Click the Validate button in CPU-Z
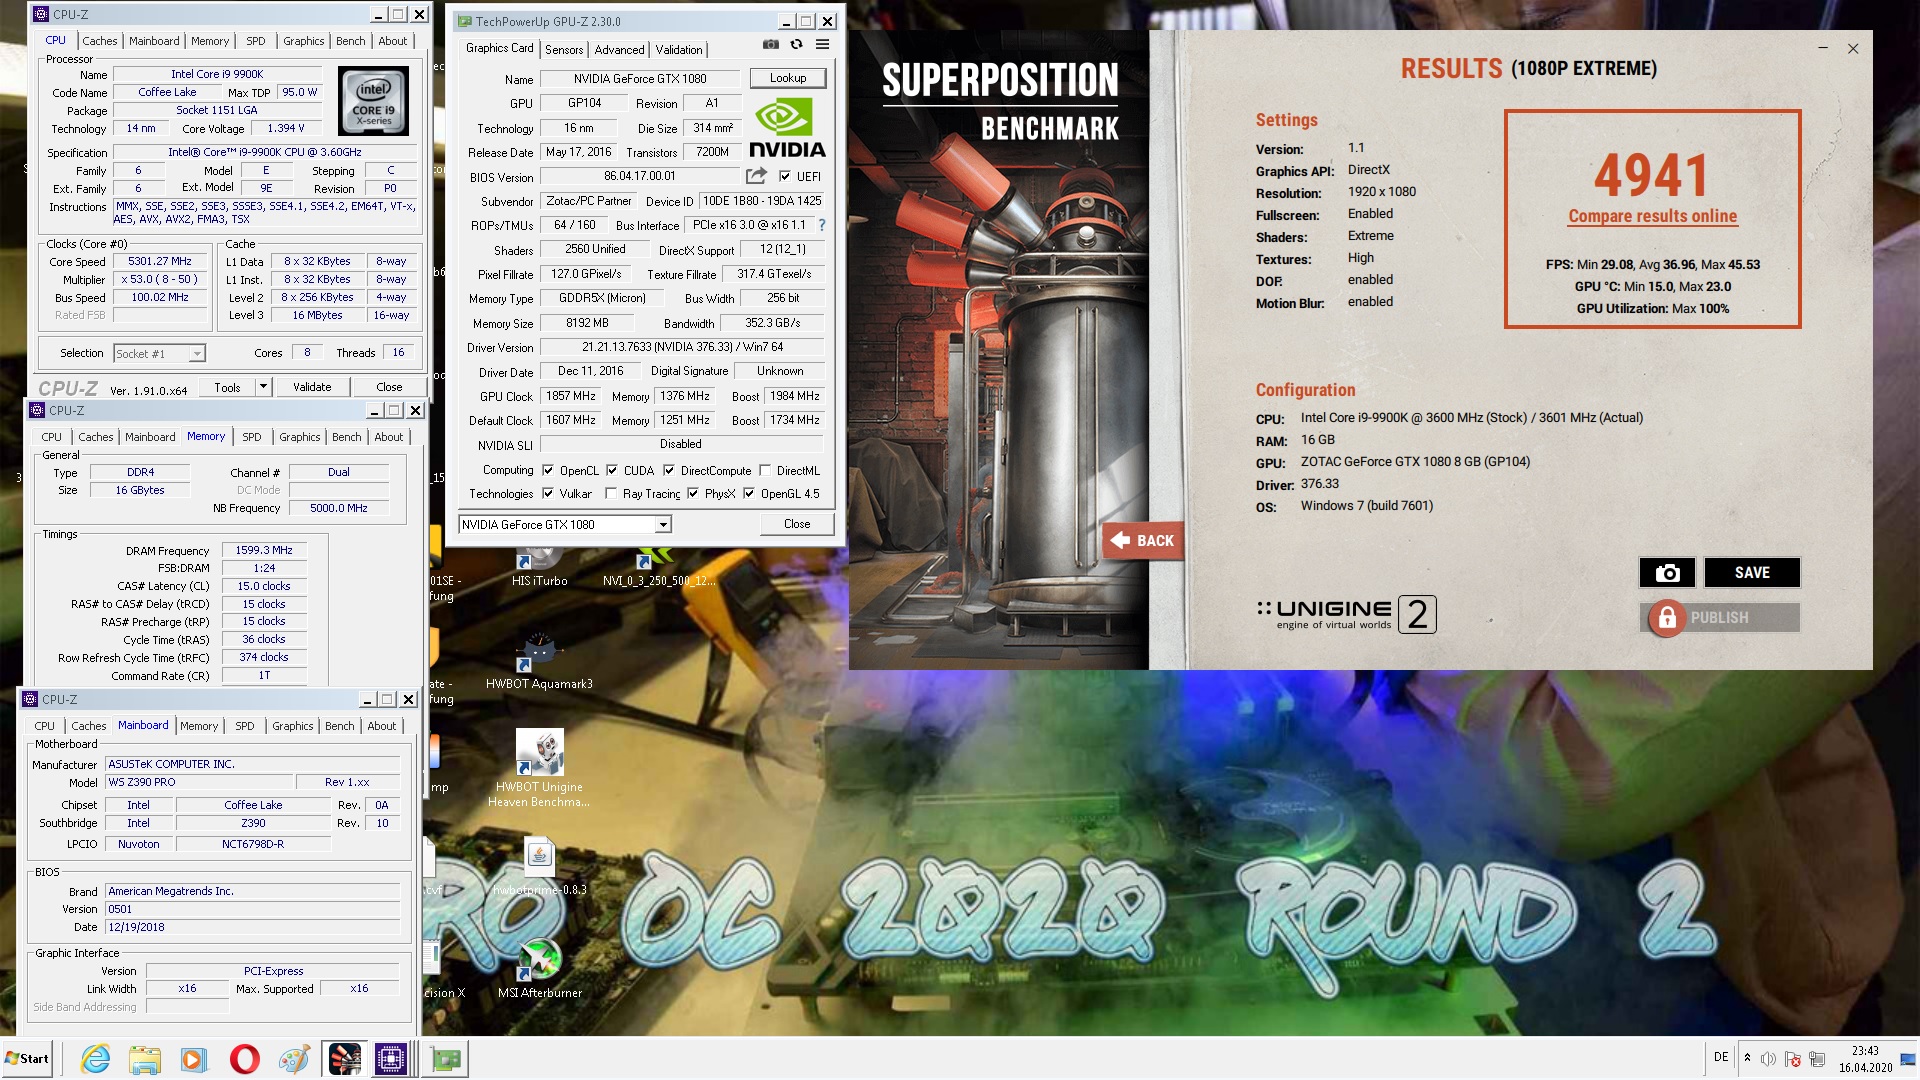Image resolution: width=1920 pixels, height=1080 pixels. [x=312, y=387]
